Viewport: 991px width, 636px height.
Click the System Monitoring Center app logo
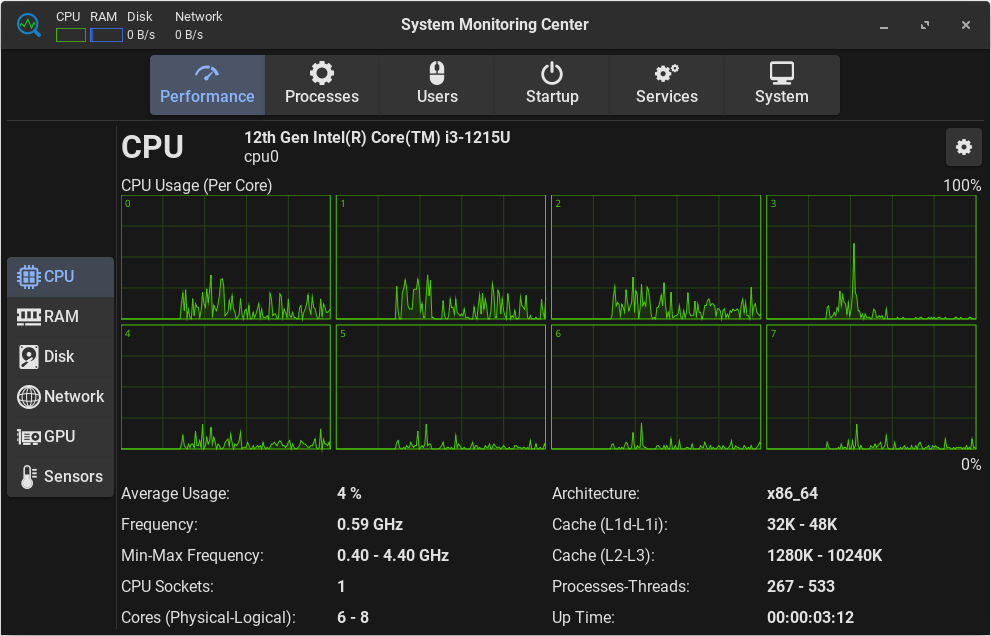pyautogui.click(x=29, y=25)
